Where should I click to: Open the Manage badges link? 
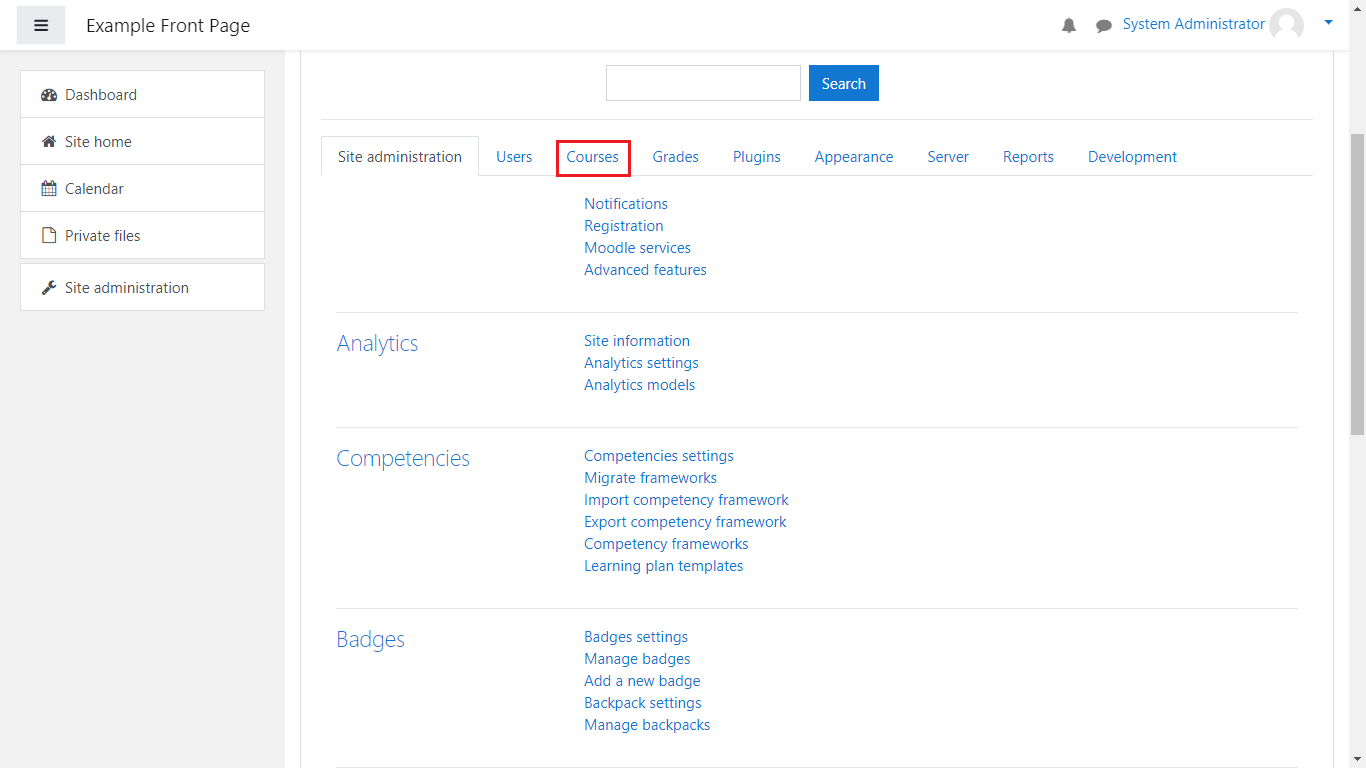pyautogui.click(x=637, y=659)
